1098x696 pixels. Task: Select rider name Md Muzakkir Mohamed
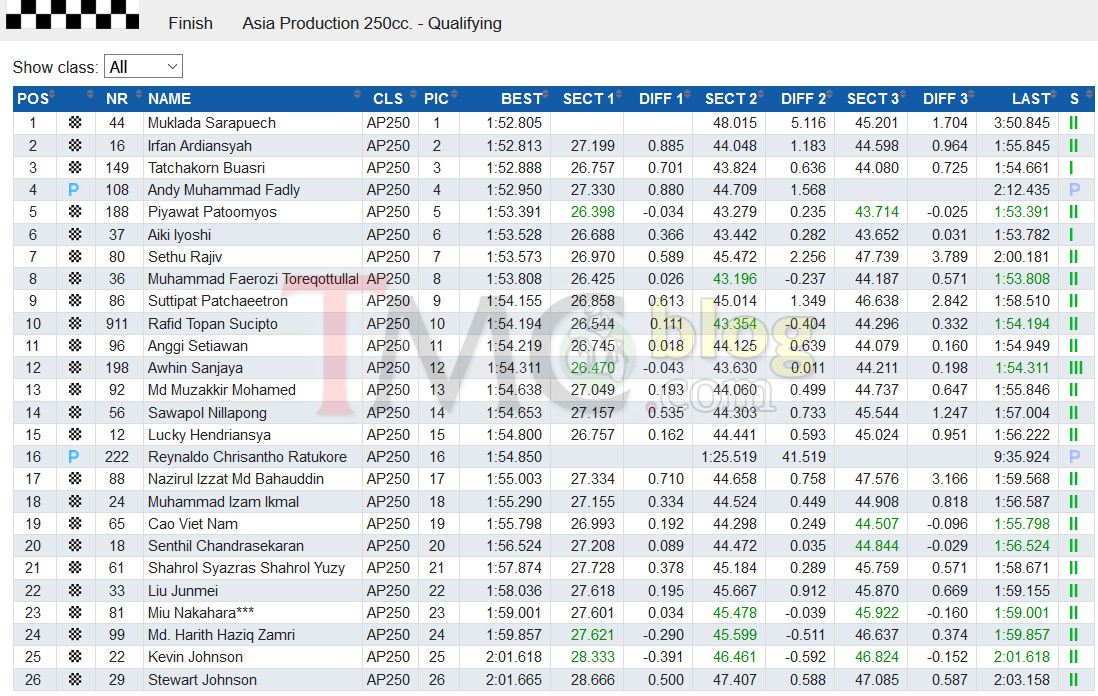tap(221, 389)
